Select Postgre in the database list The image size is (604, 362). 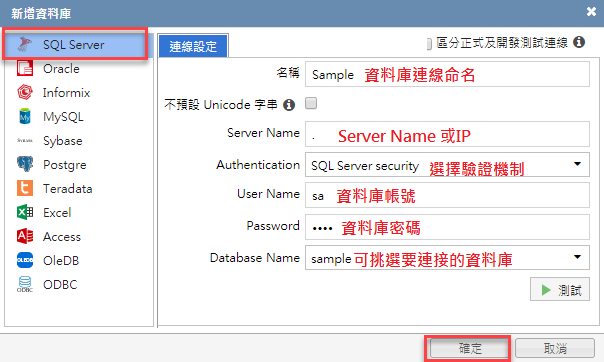(x=65, y=165)
